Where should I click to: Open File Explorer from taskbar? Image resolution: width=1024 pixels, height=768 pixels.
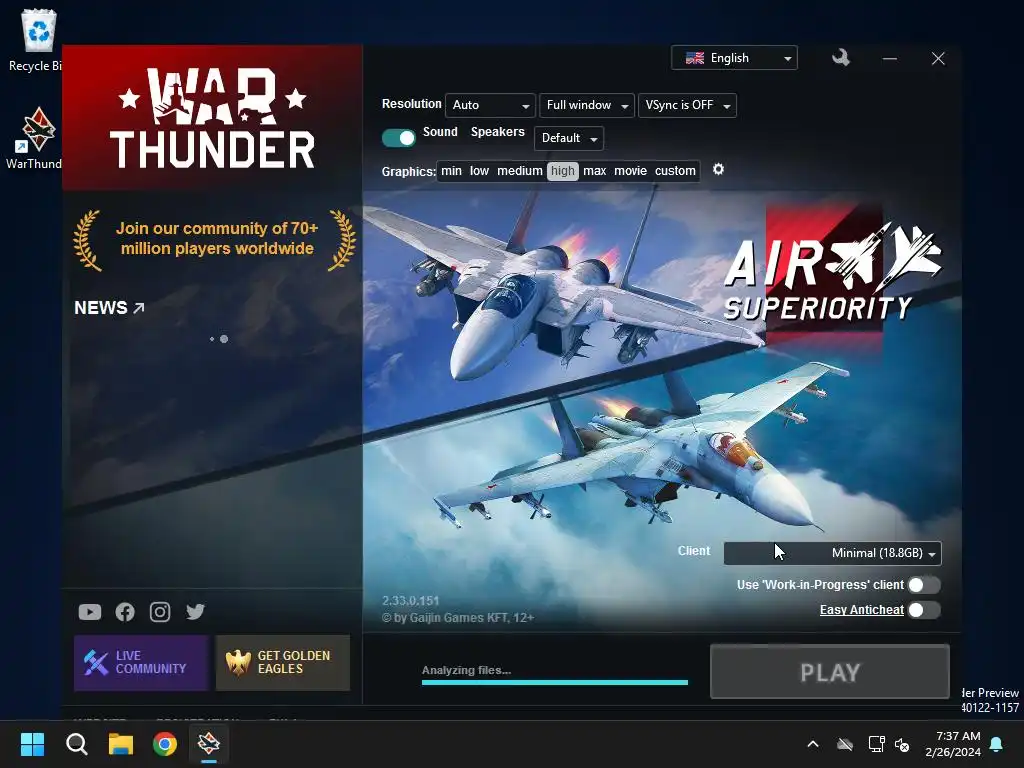[x=121, y=743]
